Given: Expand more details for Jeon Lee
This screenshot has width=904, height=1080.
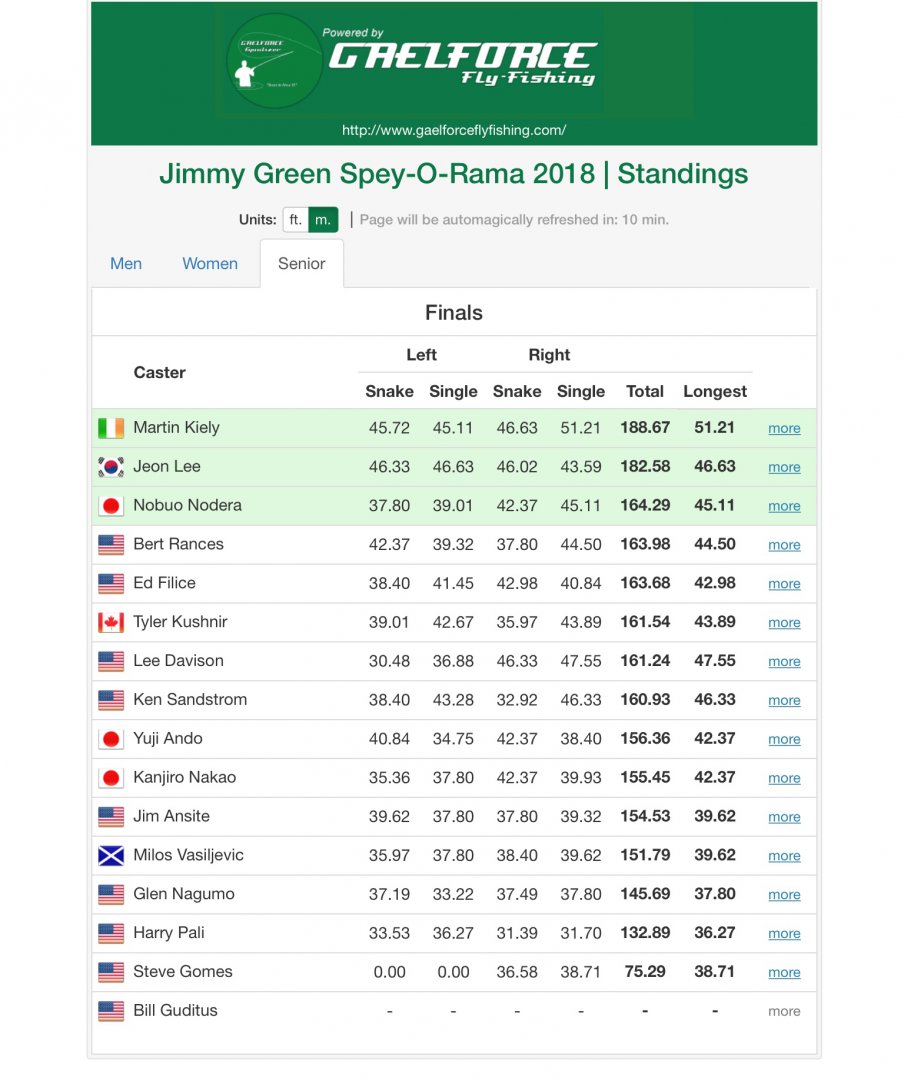Looking at the screenshot, I should pos(784,467).
